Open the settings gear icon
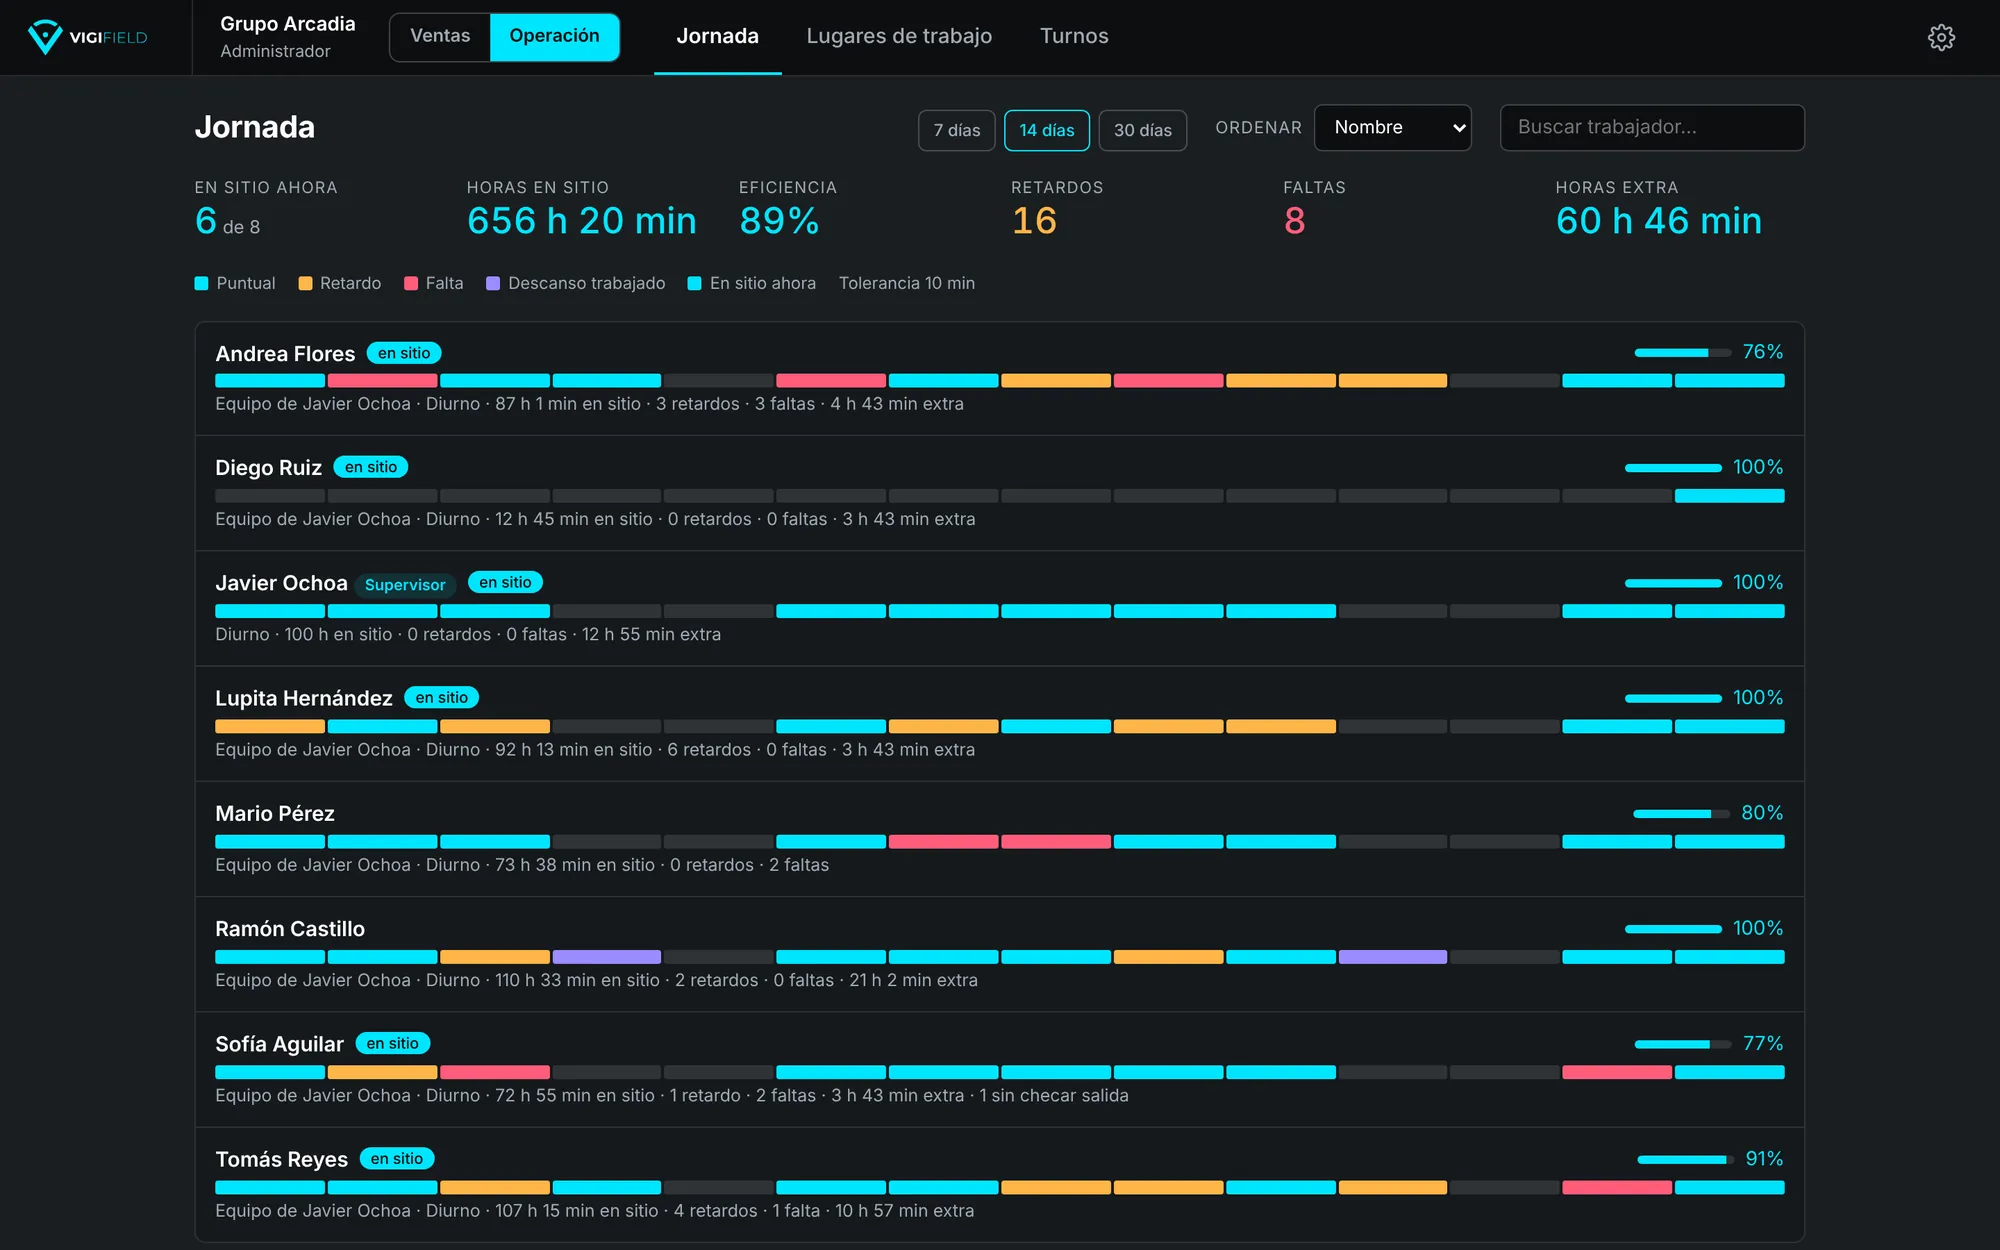This screenshot has width=2000, height=1250. coord(1941,37)
